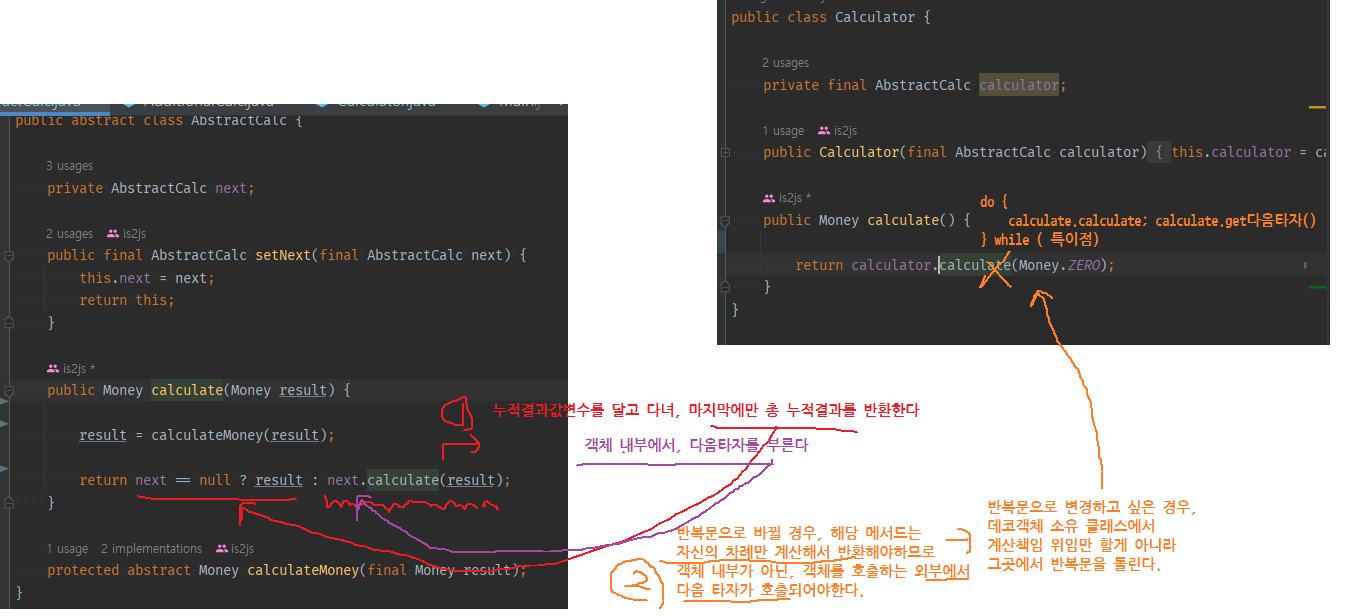Click highlighted calculate name in 'public Money calculate(Money result)'
Image resolution: width=1345 pixels, height=616 pixels.
(187, 390)
